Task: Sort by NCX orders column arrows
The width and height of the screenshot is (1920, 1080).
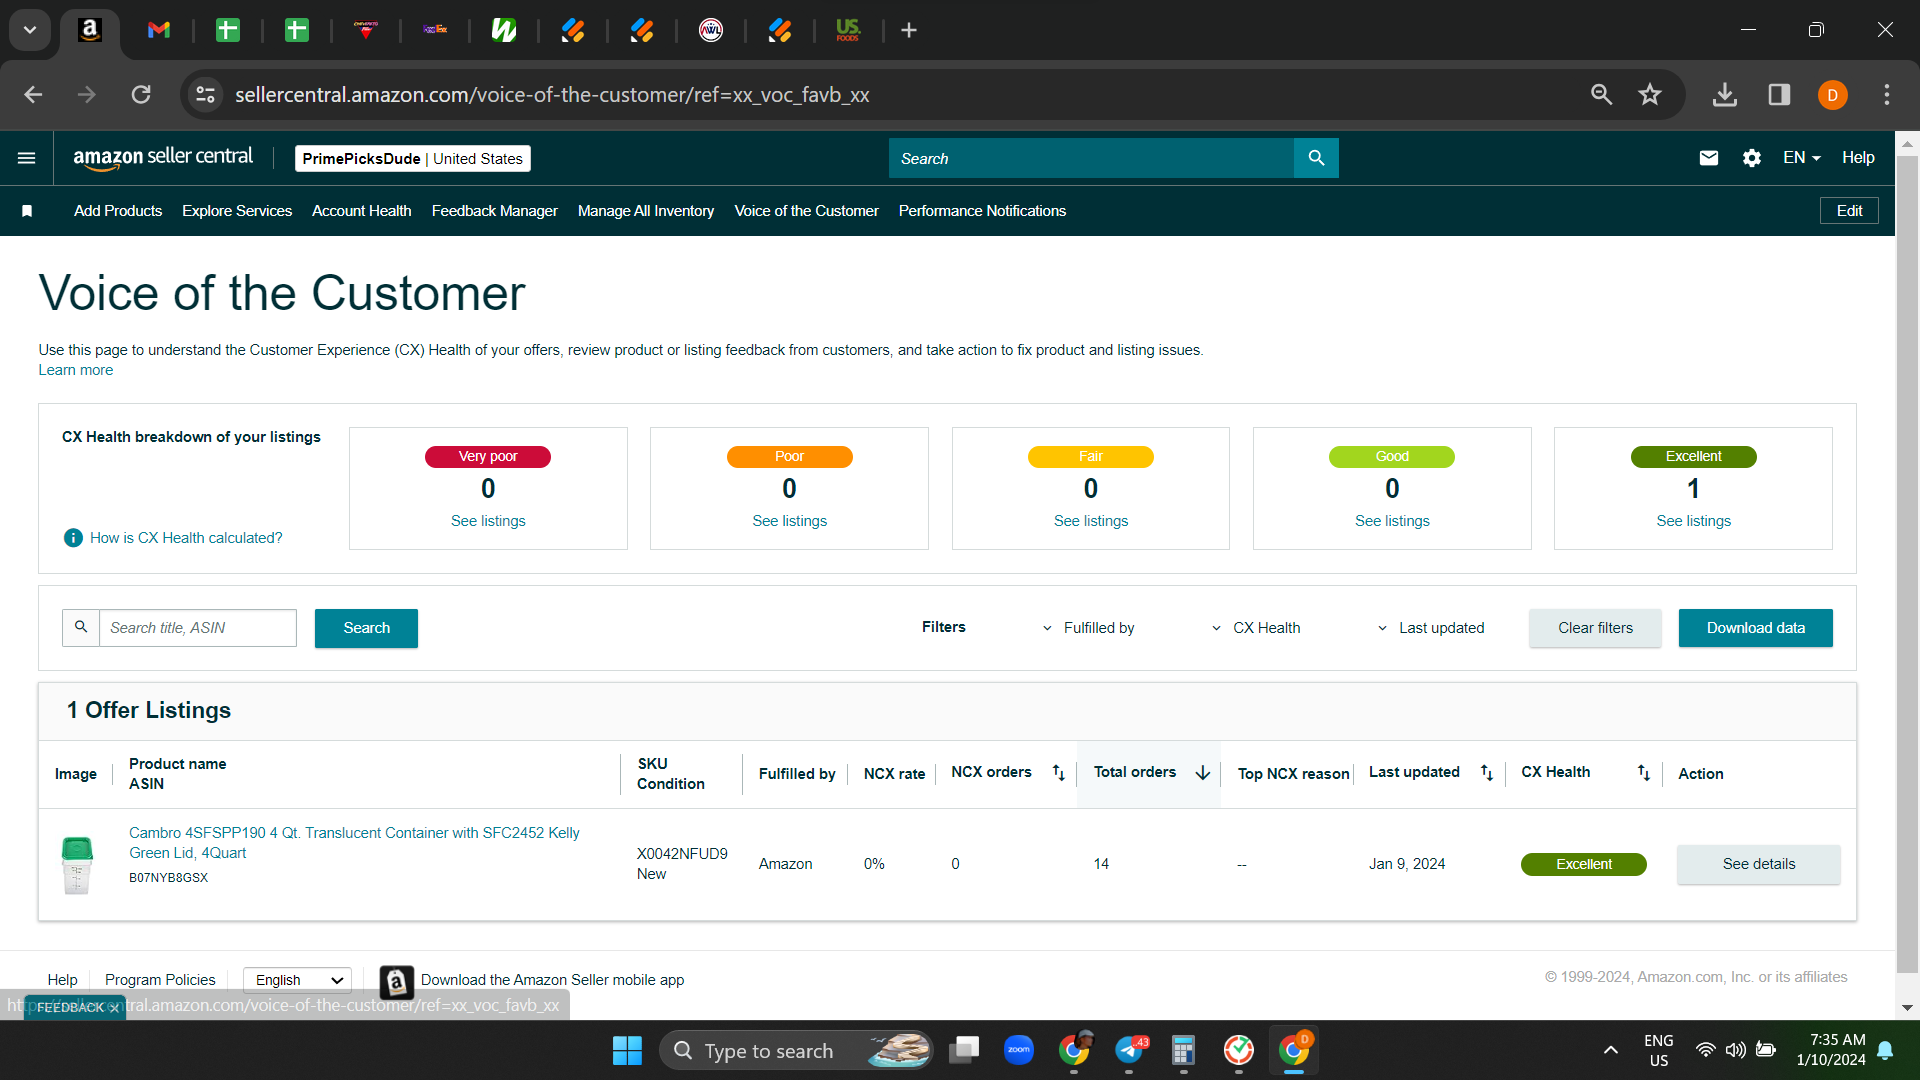Action: 1059,773
